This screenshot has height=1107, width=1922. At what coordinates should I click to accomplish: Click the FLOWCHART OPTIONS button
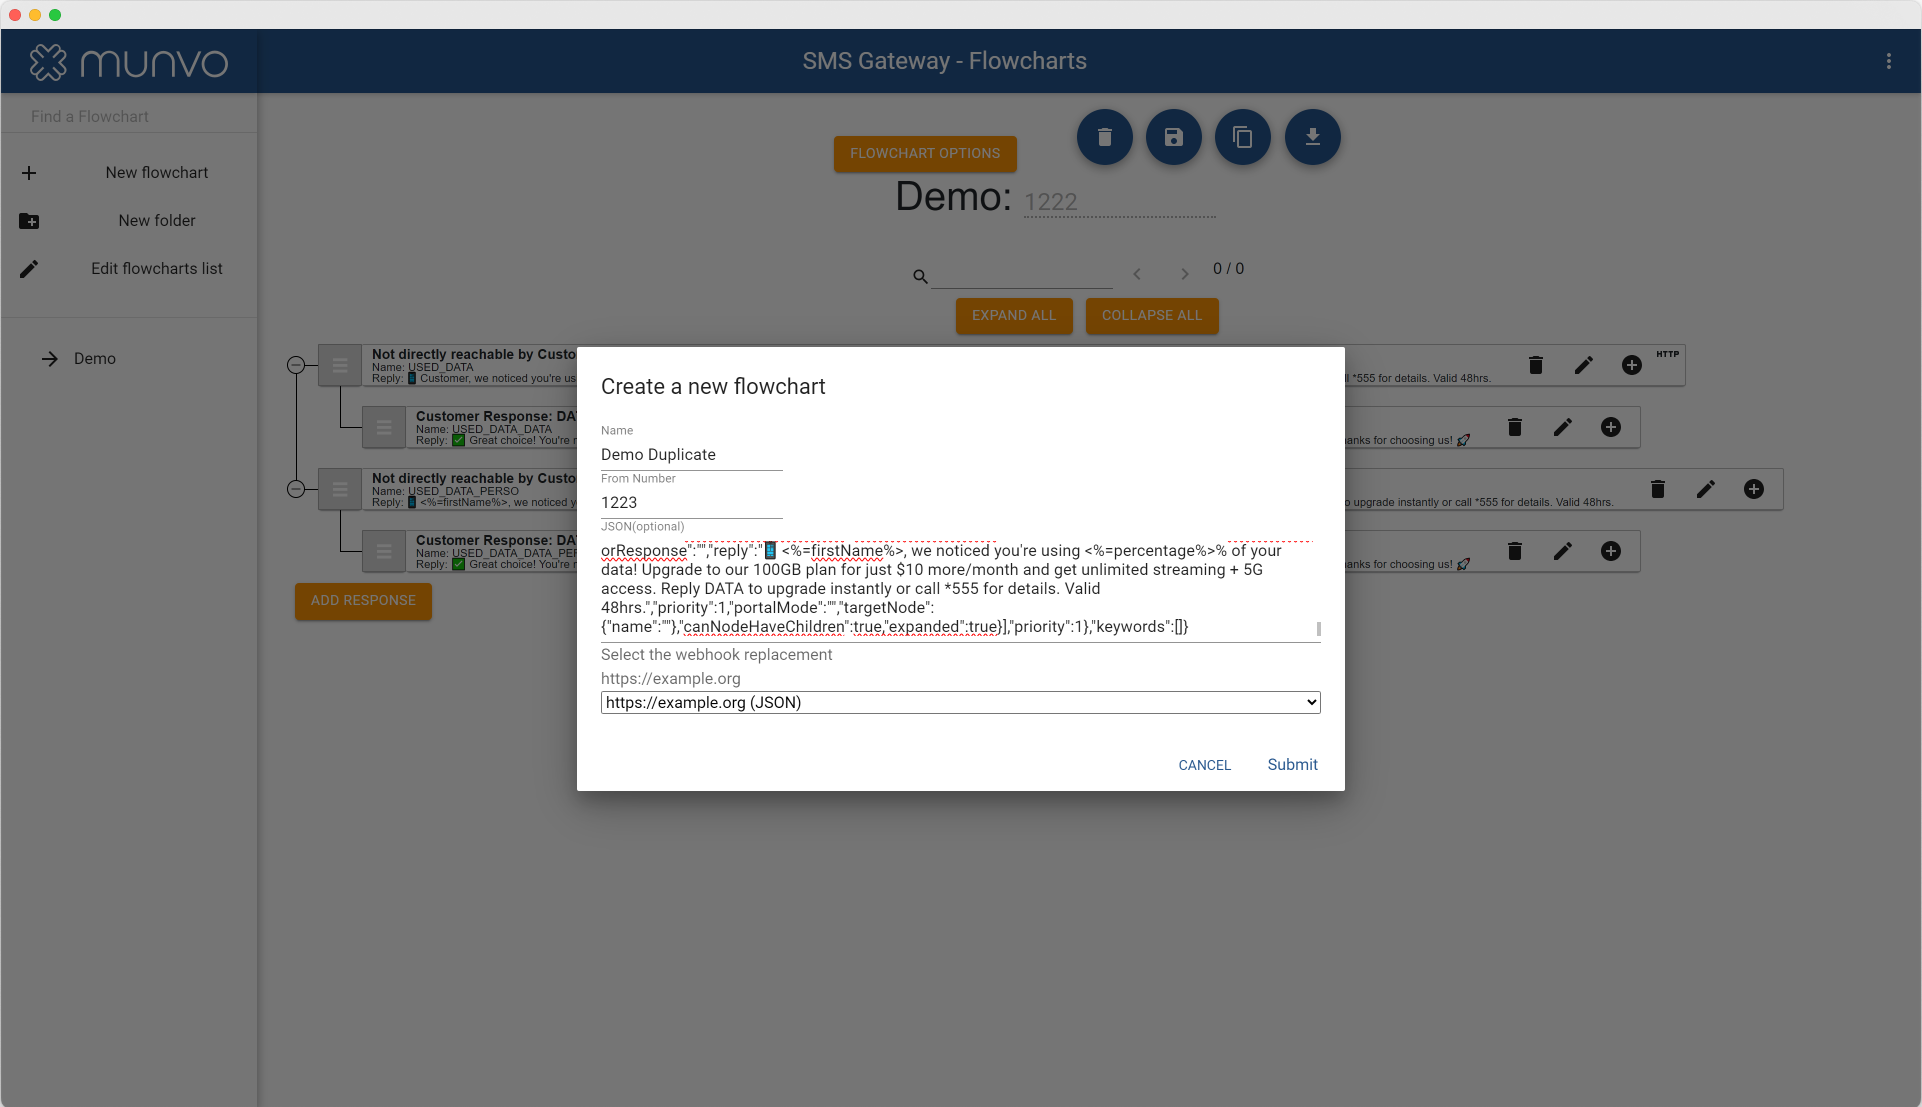click(925, 154)
